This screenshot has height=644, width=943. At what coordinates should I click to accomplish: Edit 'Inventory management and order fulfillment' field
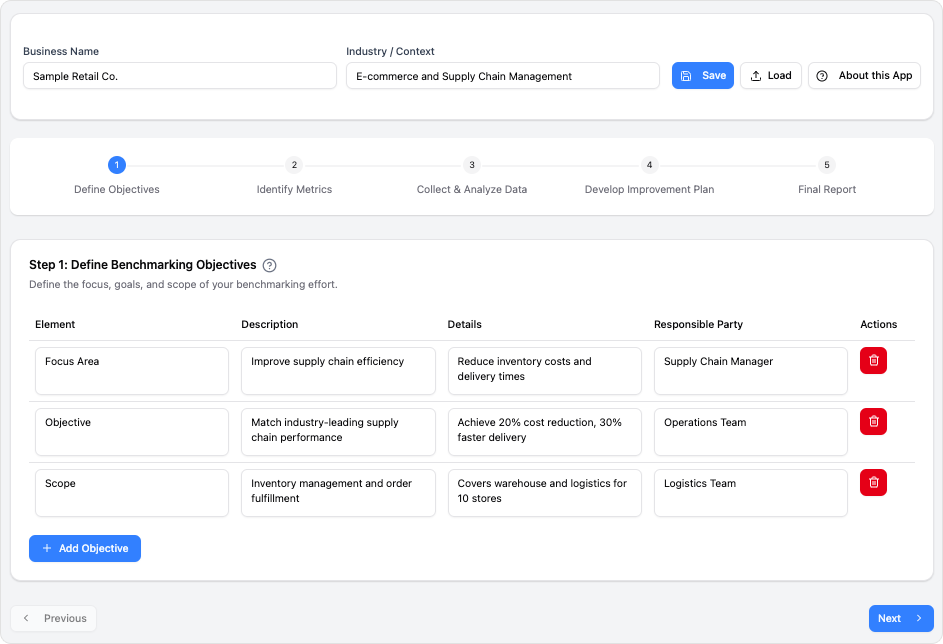(338, 493)
